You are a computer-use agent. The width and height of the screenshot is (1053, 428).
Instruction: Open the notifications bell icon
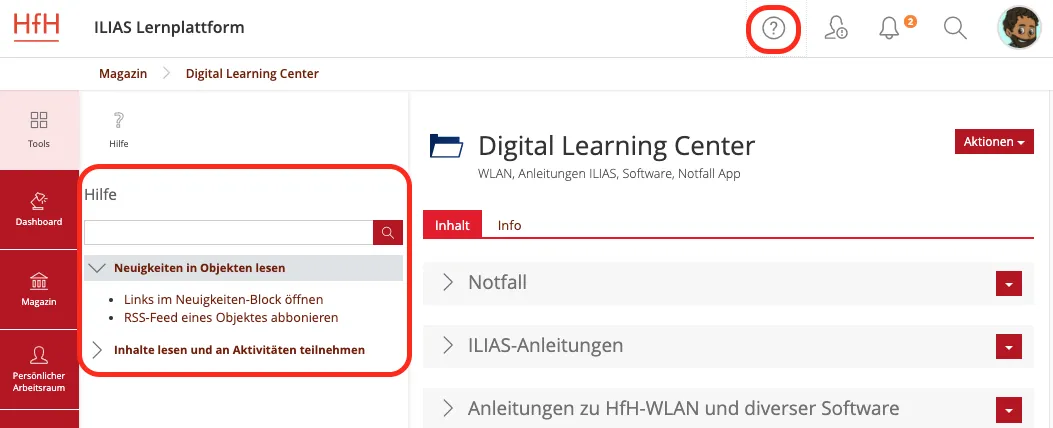click(x=889, y=29)
